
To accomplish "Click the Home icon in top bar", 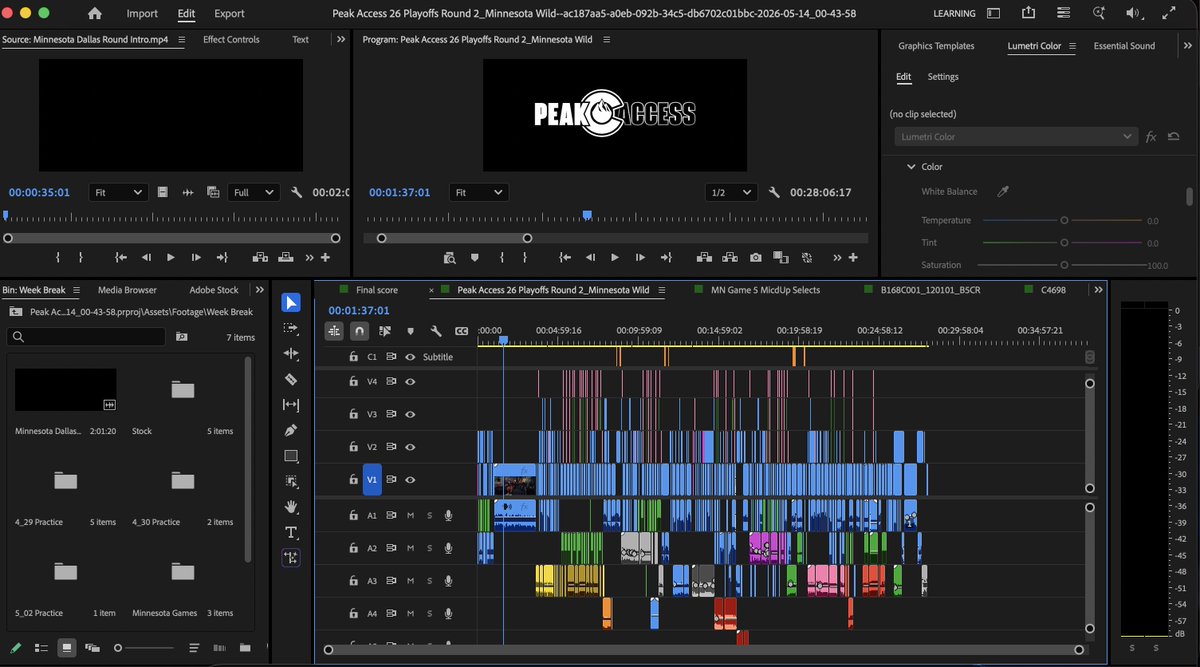I will [x=95, y=14].
